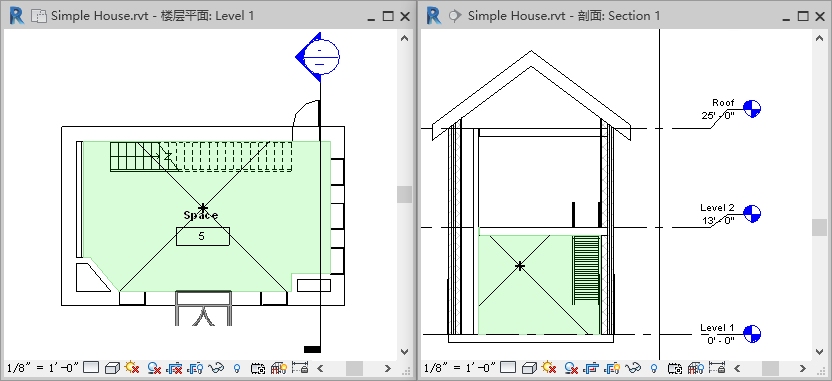Screen dimensions: 832x381
Task: Click up scroll arrow in Section 1 view
Action: coord(820,38)
